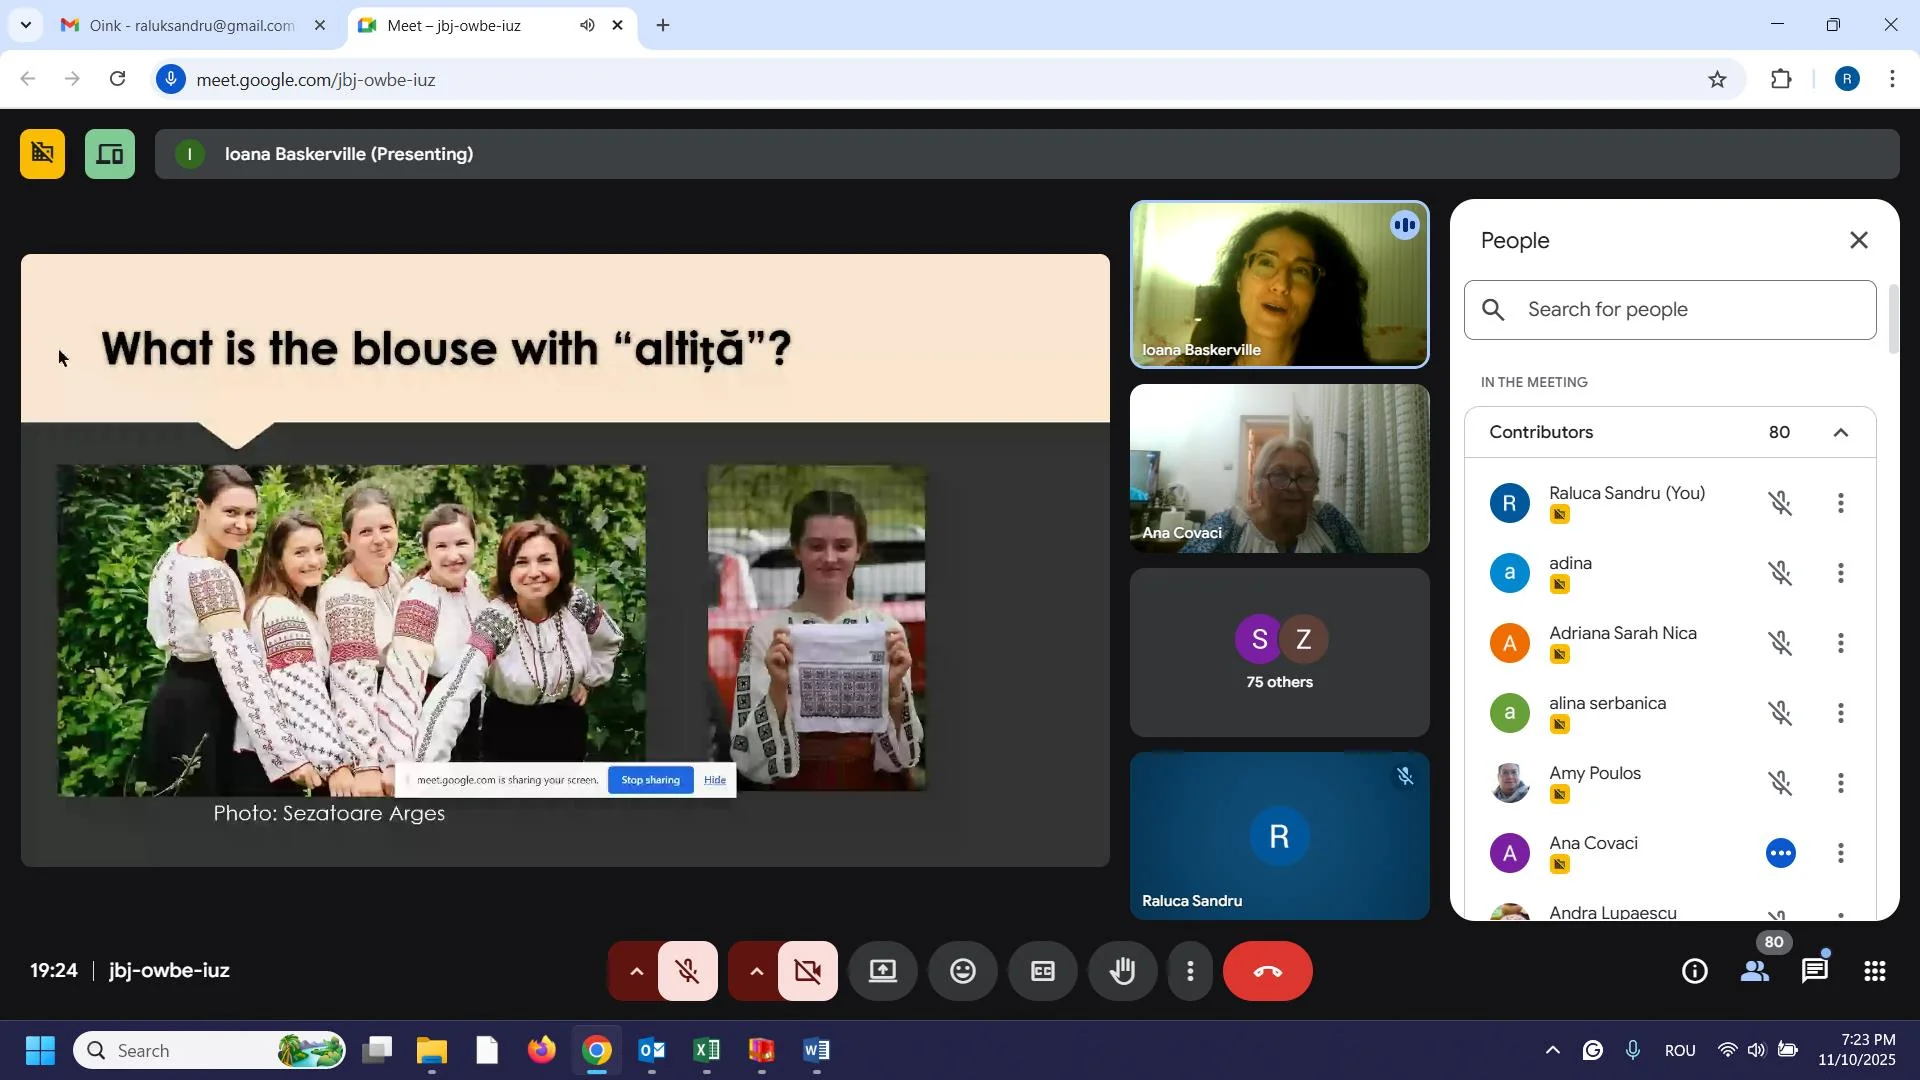
Task: Click the red leave call button
Action: (x=1267, y=972)
